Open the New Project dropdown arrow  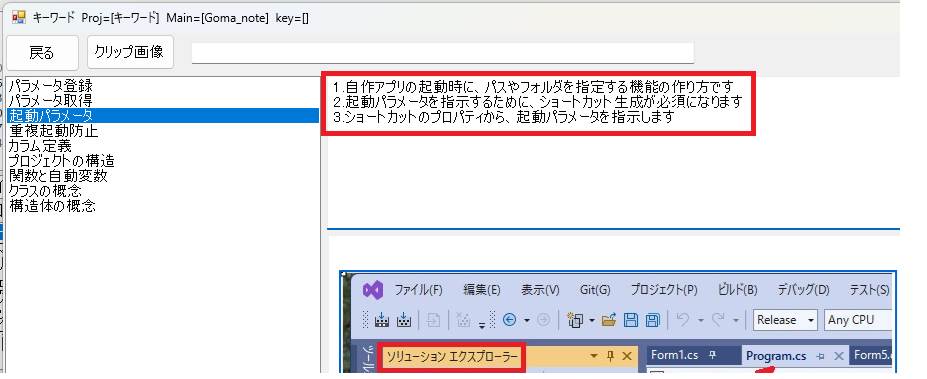[x=592, y=320]
